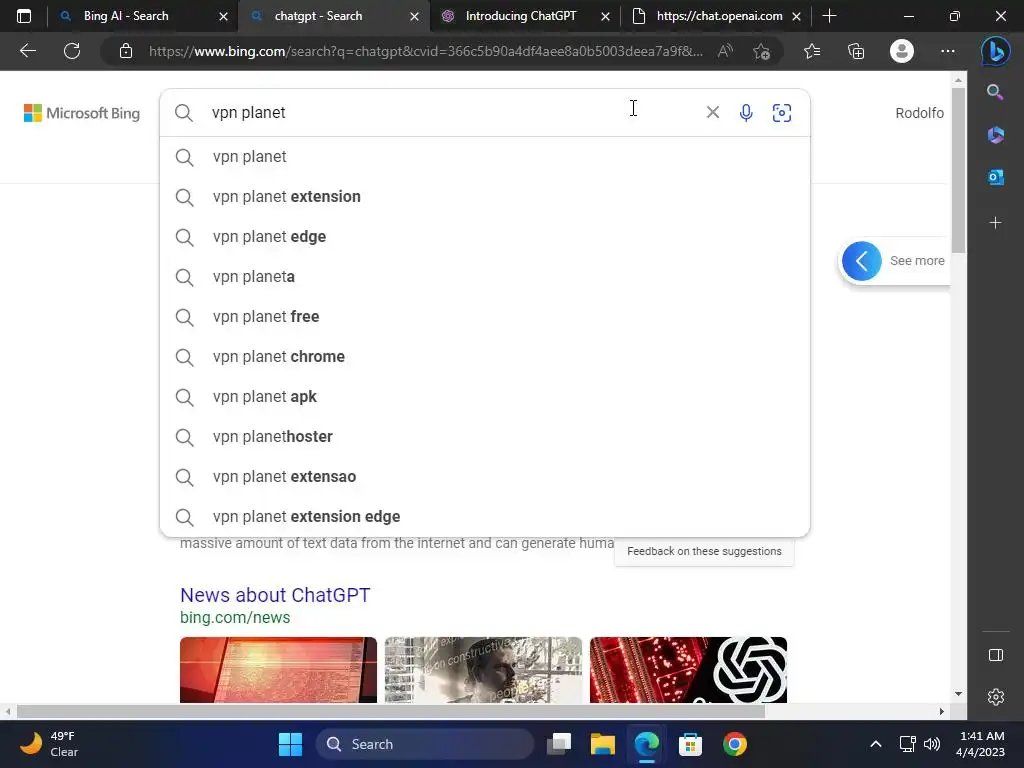Click the browser back arrow
Screen dimensions: 1024x768
[27, 51]
